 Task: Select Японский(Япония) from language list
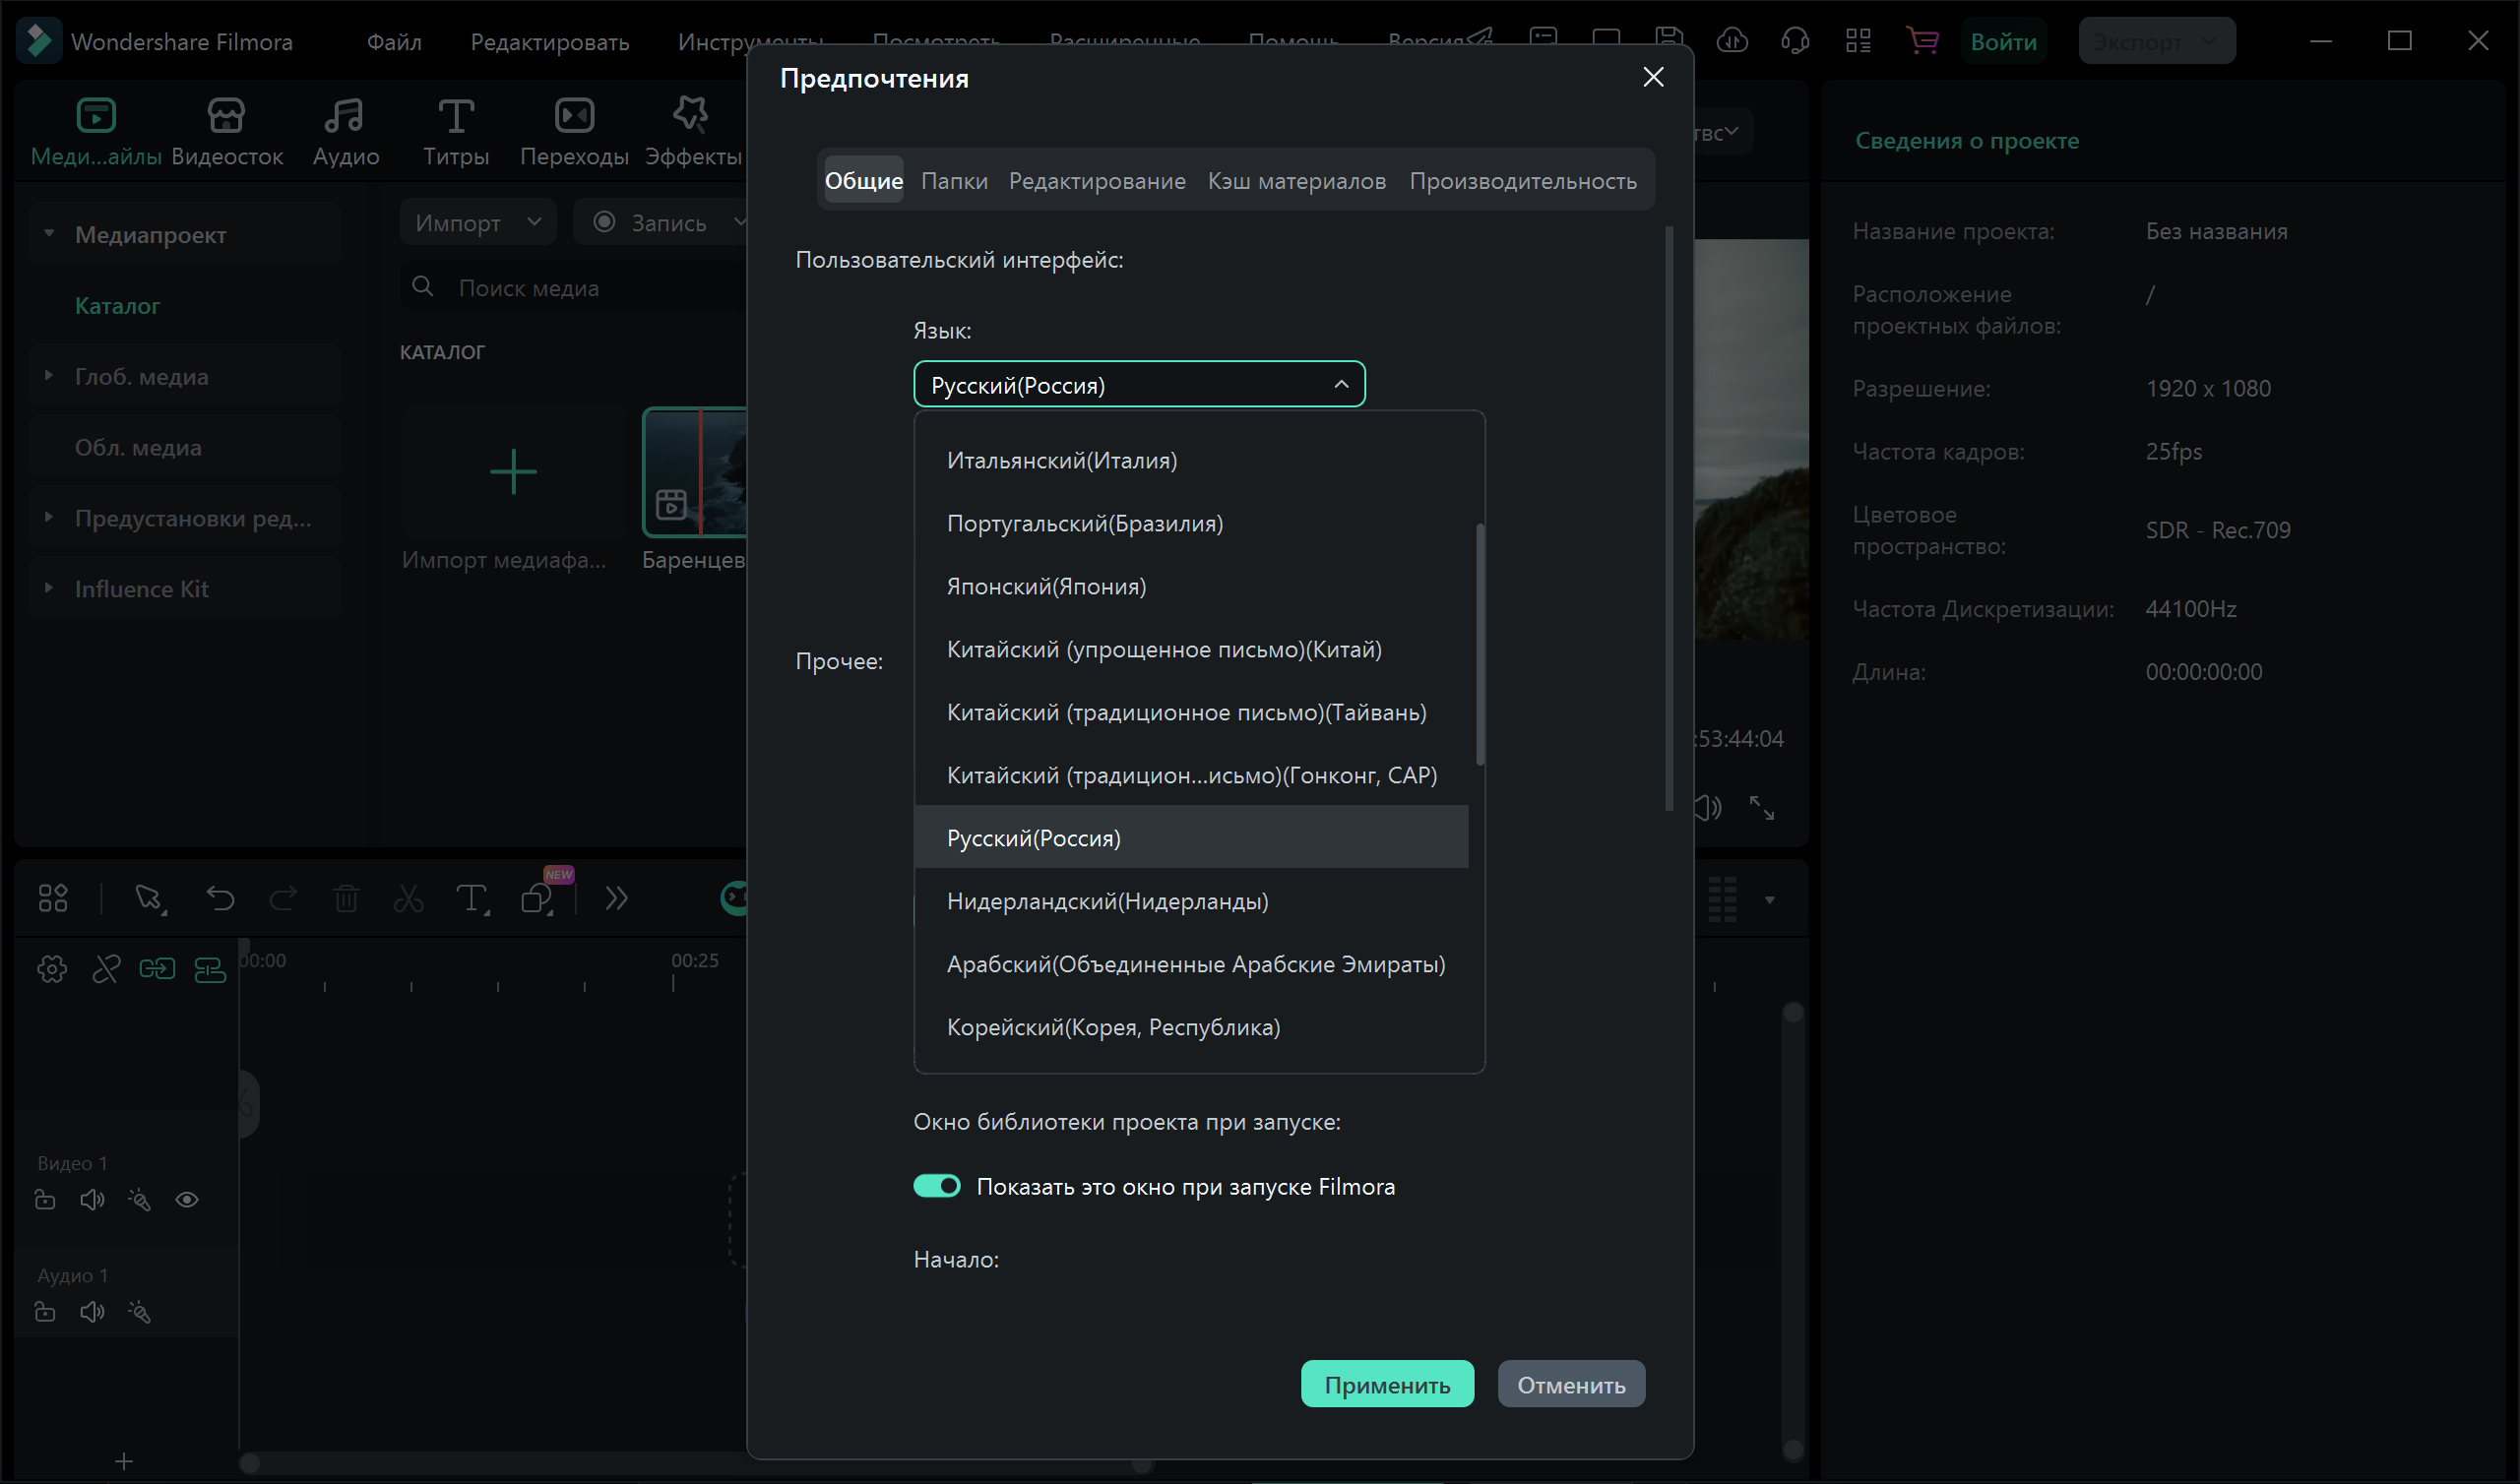tap(1046, 587)
